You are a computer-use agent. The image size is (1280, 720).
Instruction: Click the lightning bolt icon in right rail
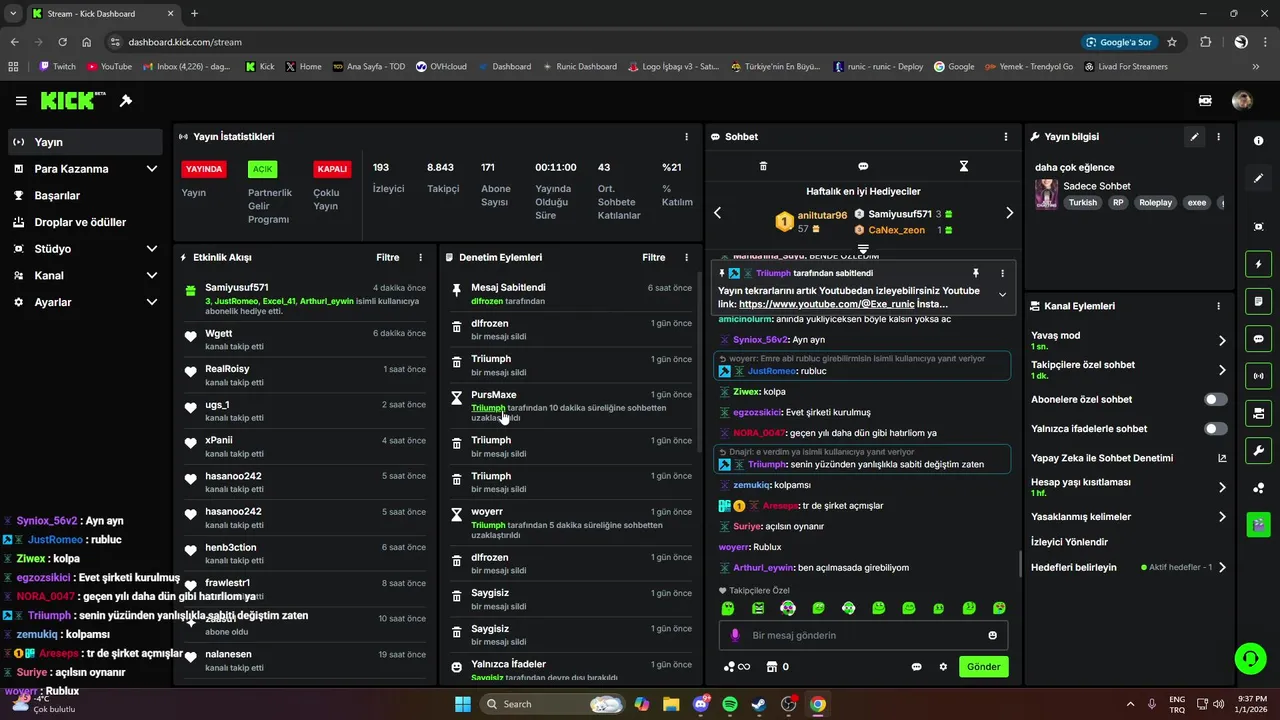pos(1259,264)
